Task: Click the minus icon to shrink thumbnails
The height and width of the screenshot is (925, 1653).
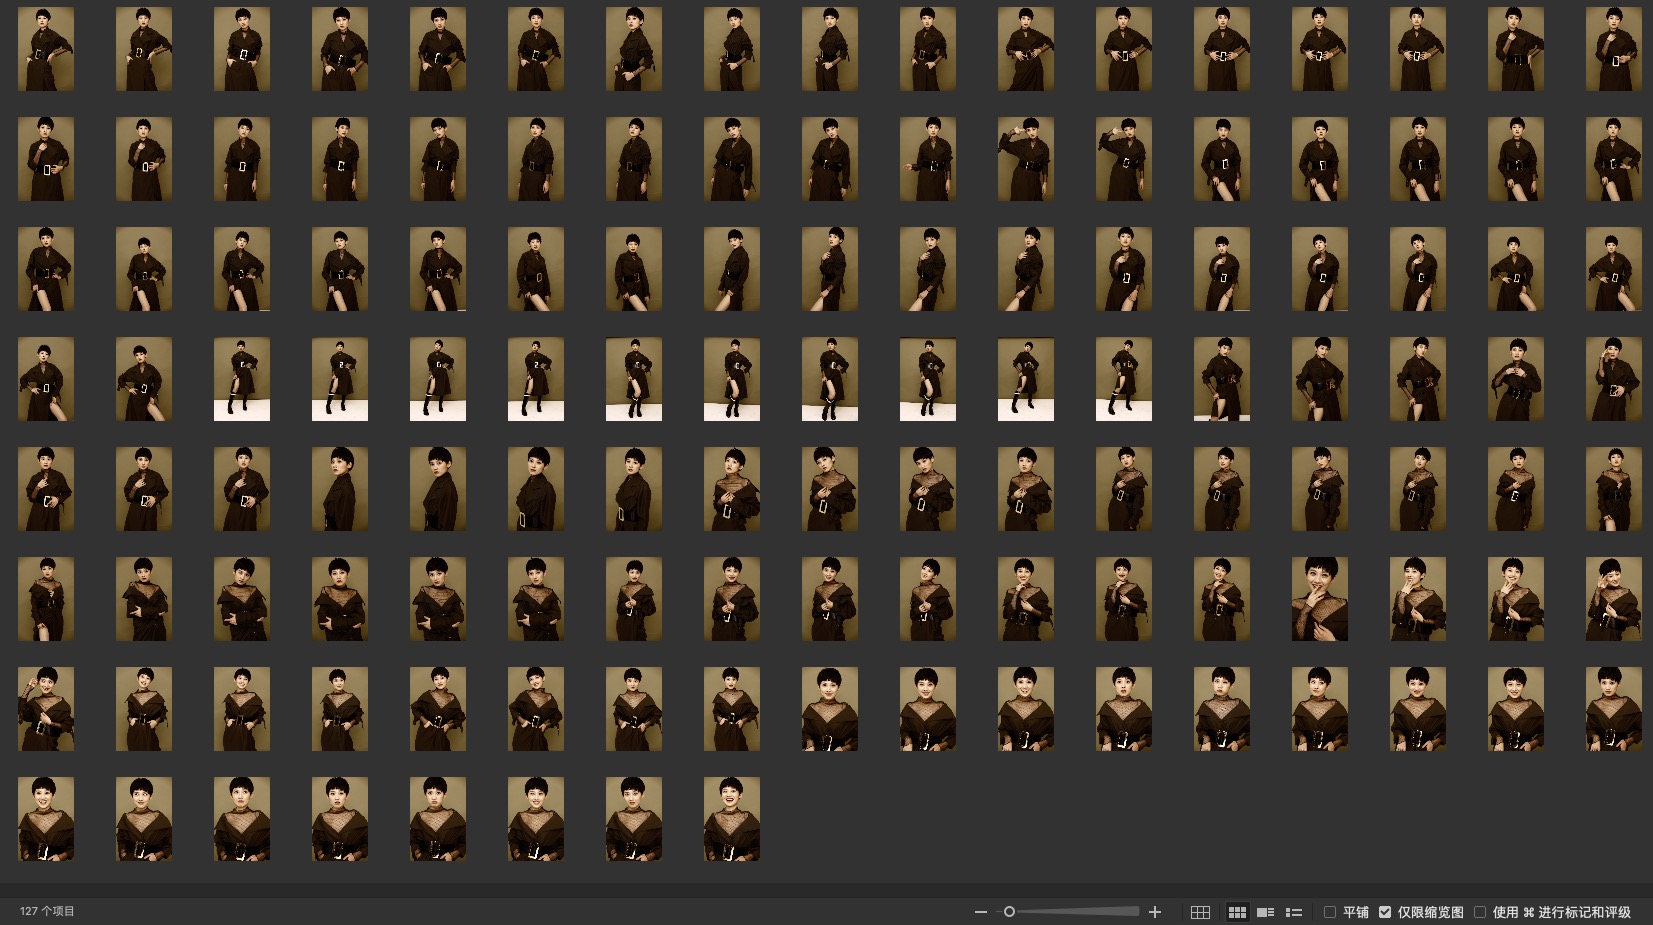Action: click(x=981, y=912)
